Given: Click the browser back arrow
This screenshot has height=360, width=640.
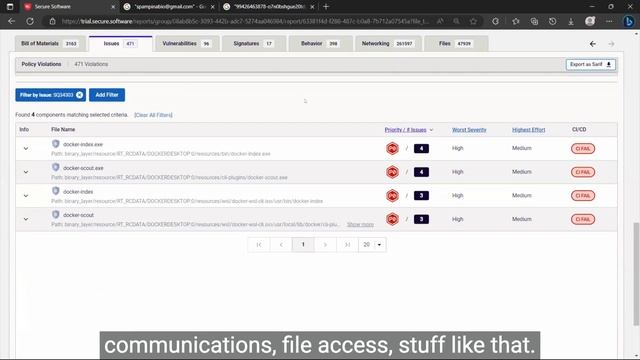Looking at the screenshot, I should point(11,21).
